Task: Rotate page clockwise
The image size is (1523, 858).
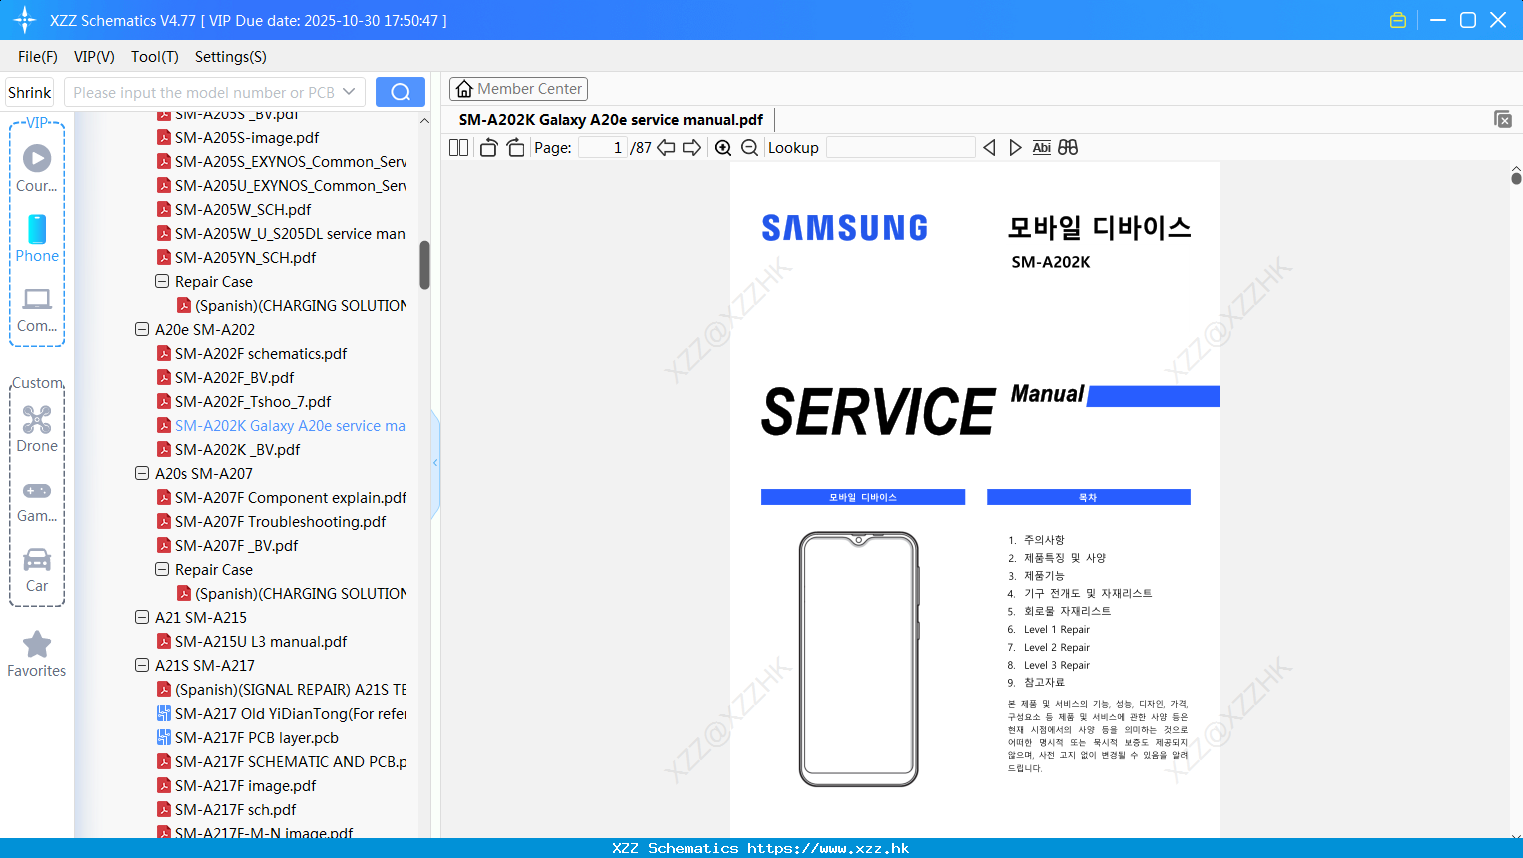Action: click(x=515, y=148)
